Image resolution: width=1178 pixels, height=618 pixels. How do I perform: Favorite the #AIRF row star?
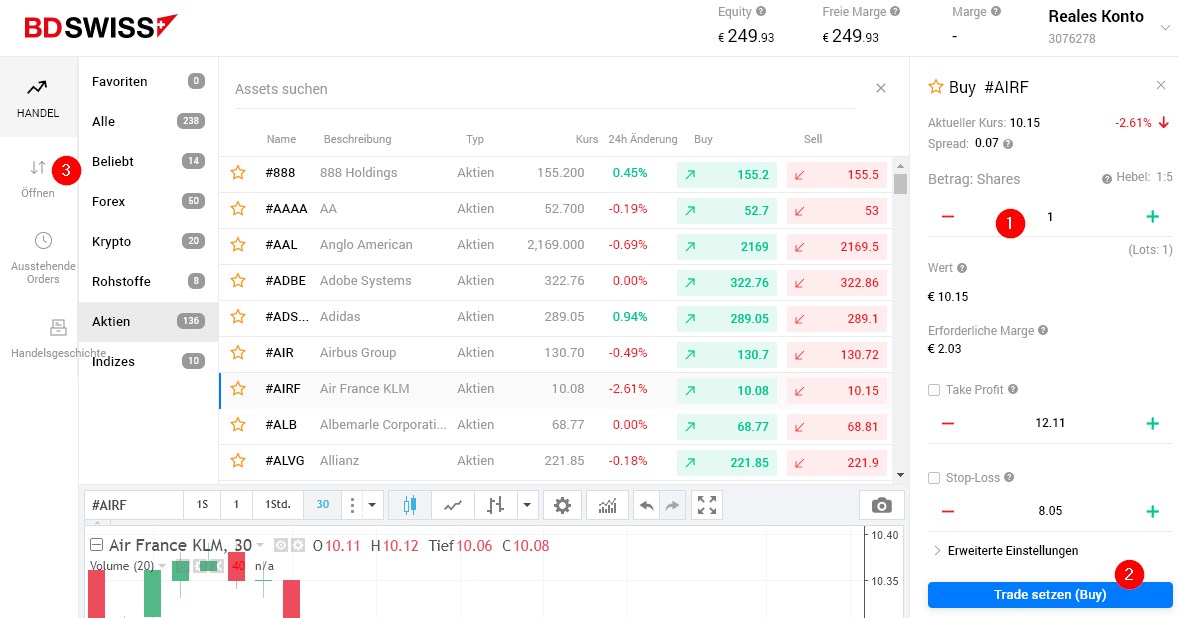(238, 389)
